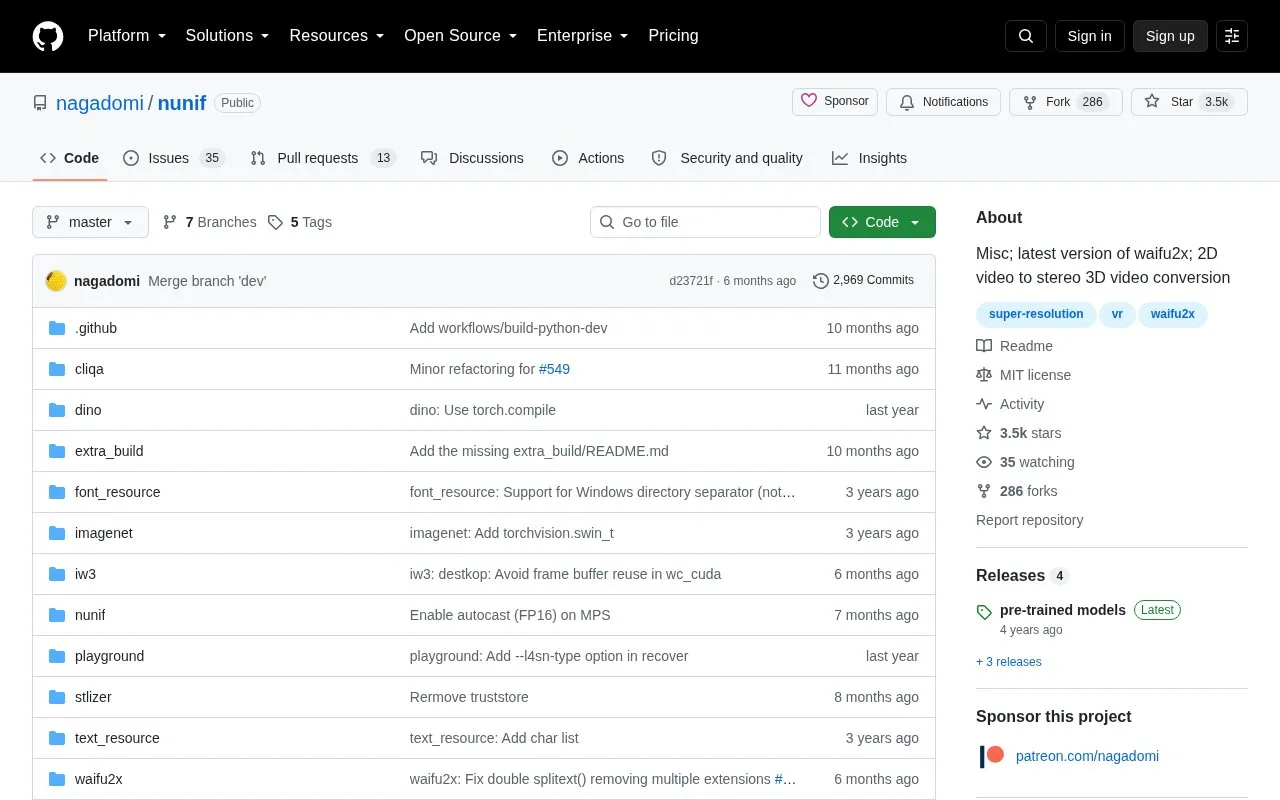Image resolution: width=1280 pixels, height=800 pixels.
Task: Click the .github folder icon
Action: pos(57,328)
